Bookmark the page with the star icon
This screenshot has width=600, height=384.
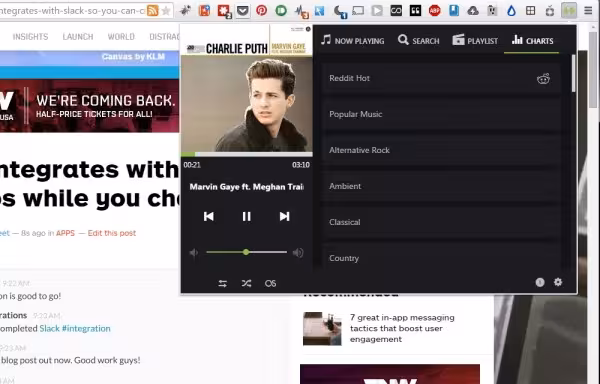pos(166,10)
